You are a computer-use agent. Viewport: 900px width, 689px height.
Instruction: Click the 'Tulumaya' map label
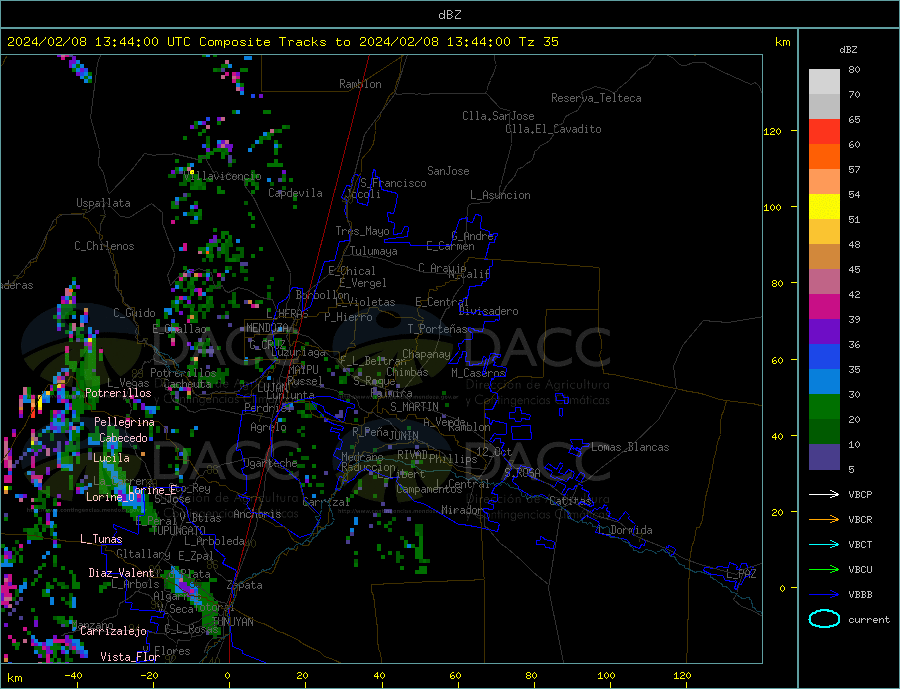(x=374, y=251)
